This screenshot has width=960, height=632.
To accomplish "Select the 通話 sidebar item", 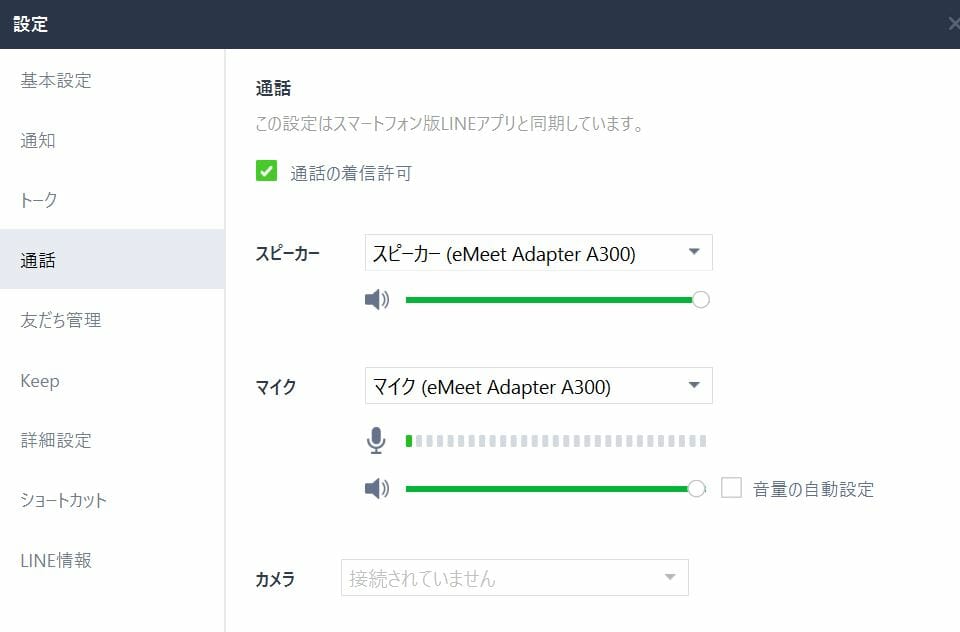I will point(38,261).
